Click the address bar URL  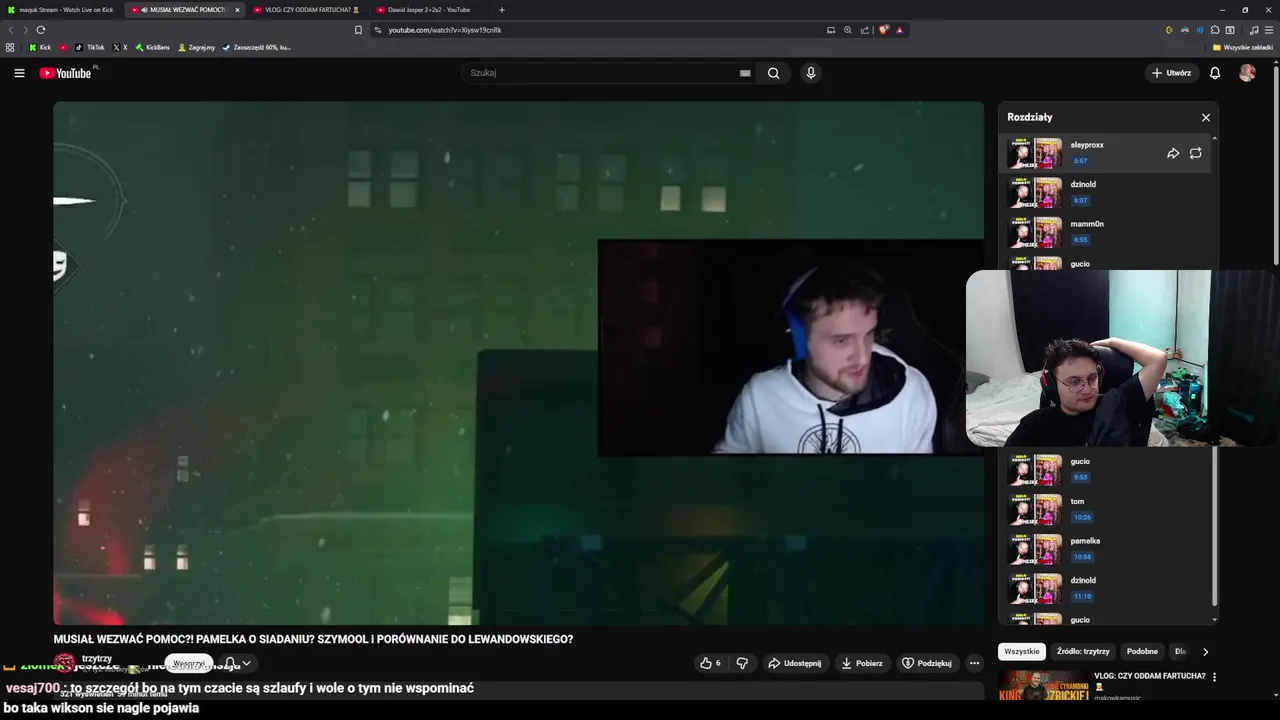445,30
